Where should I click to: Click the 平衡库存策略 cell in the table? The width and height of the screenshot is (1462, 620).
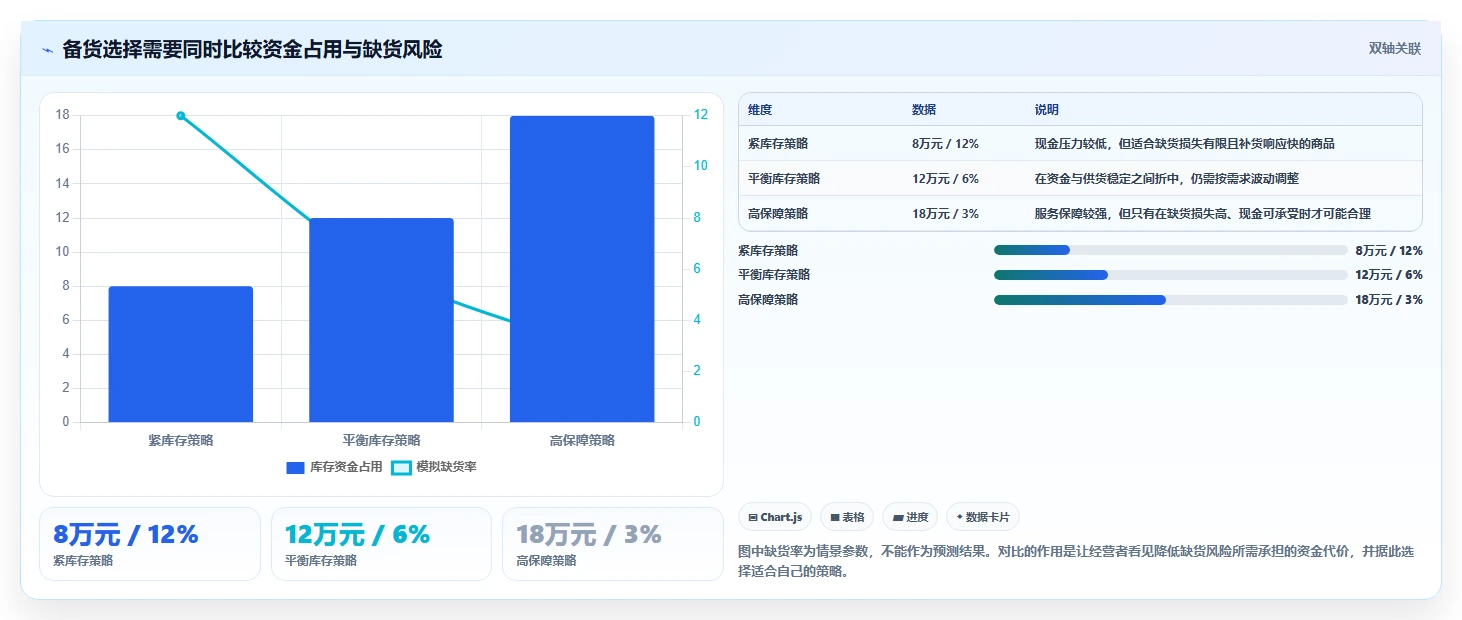pos(784,179)
